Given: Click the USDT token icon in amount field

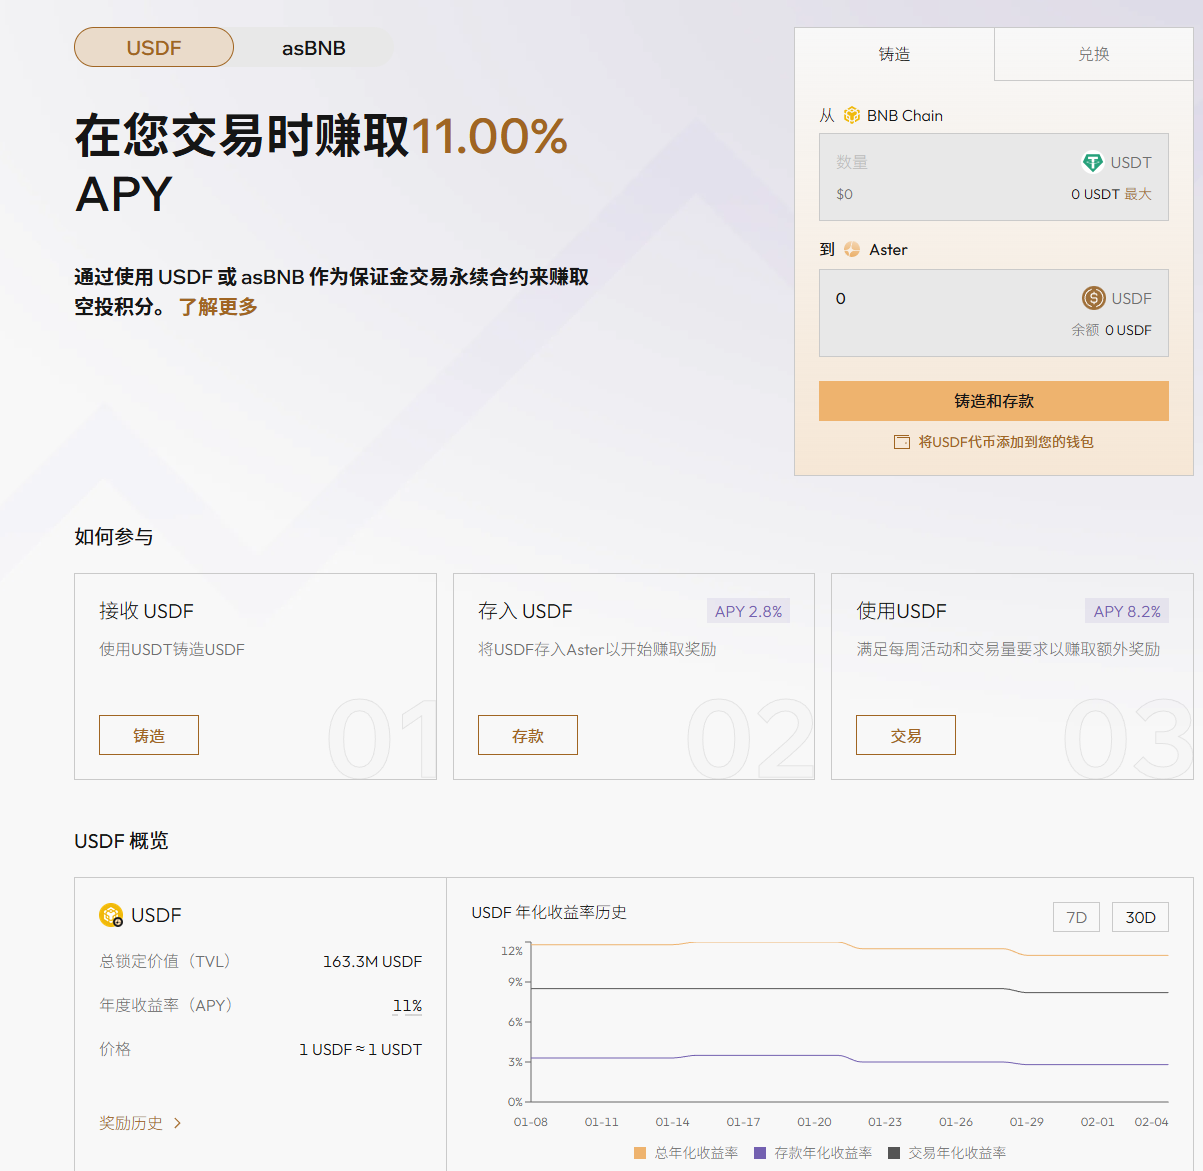Looking at the screenshot, I should tap(1092, 162).
